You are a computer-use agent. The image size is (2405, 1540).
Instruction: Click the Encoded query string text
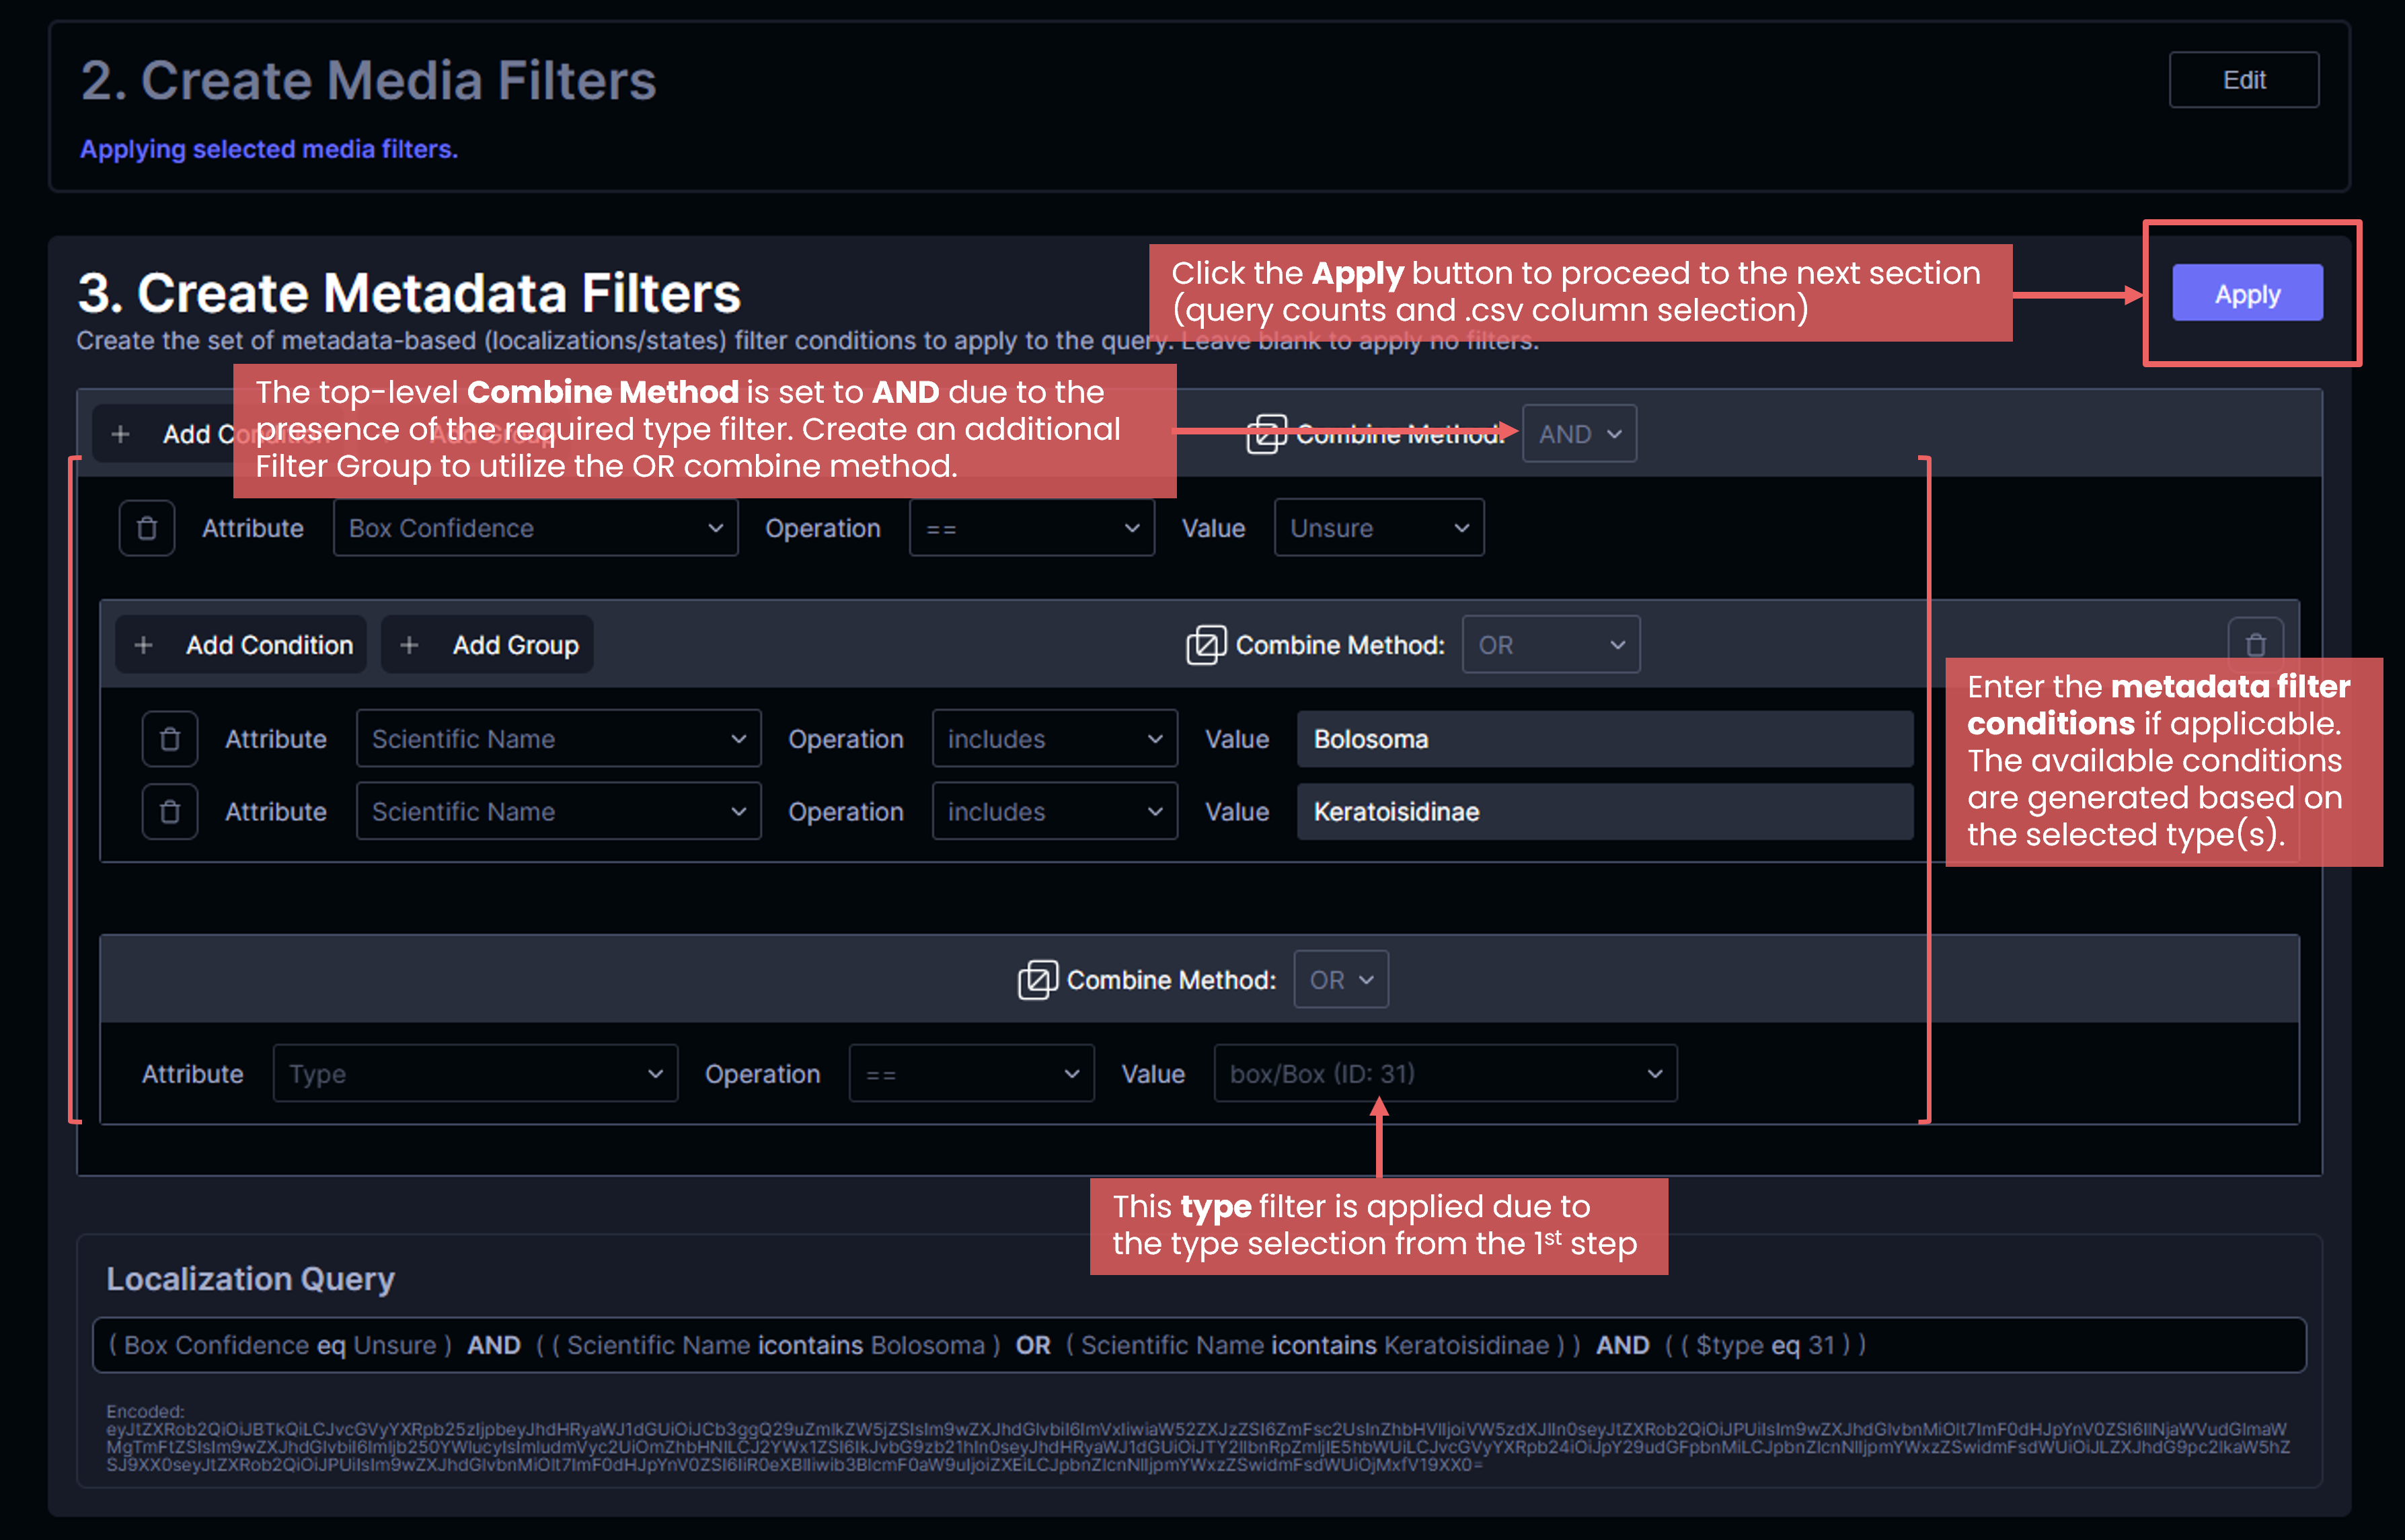(1198, 1447)
